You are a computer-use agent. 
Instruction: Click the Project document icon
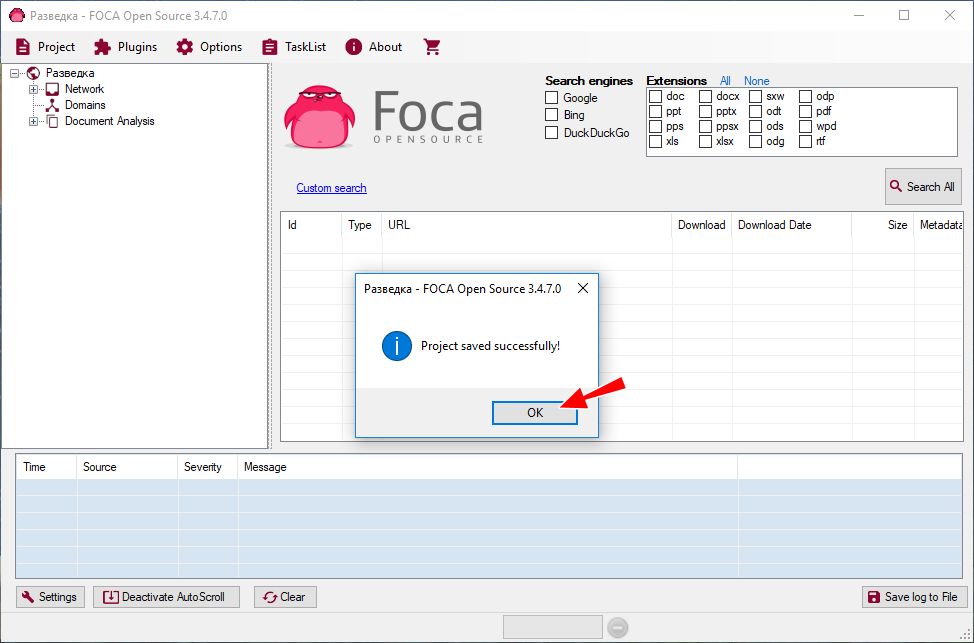pos(22,47)
